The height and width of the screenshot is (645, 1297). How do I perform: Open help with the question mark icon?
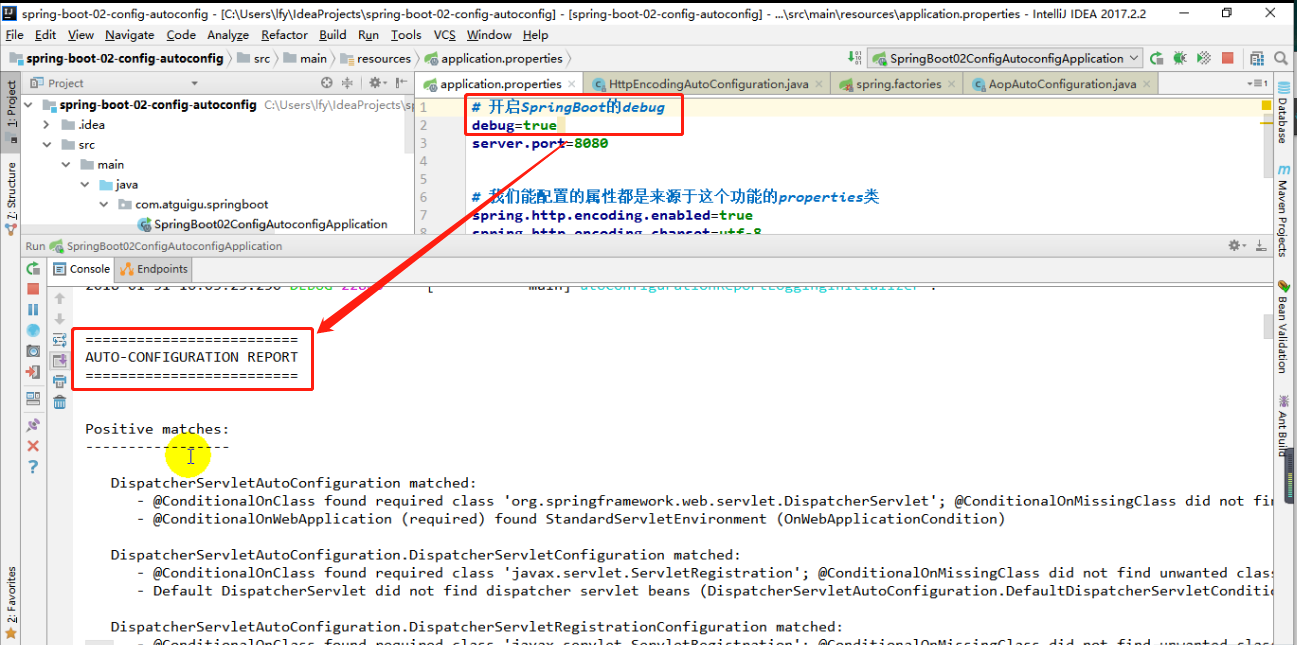click(33, 467)
